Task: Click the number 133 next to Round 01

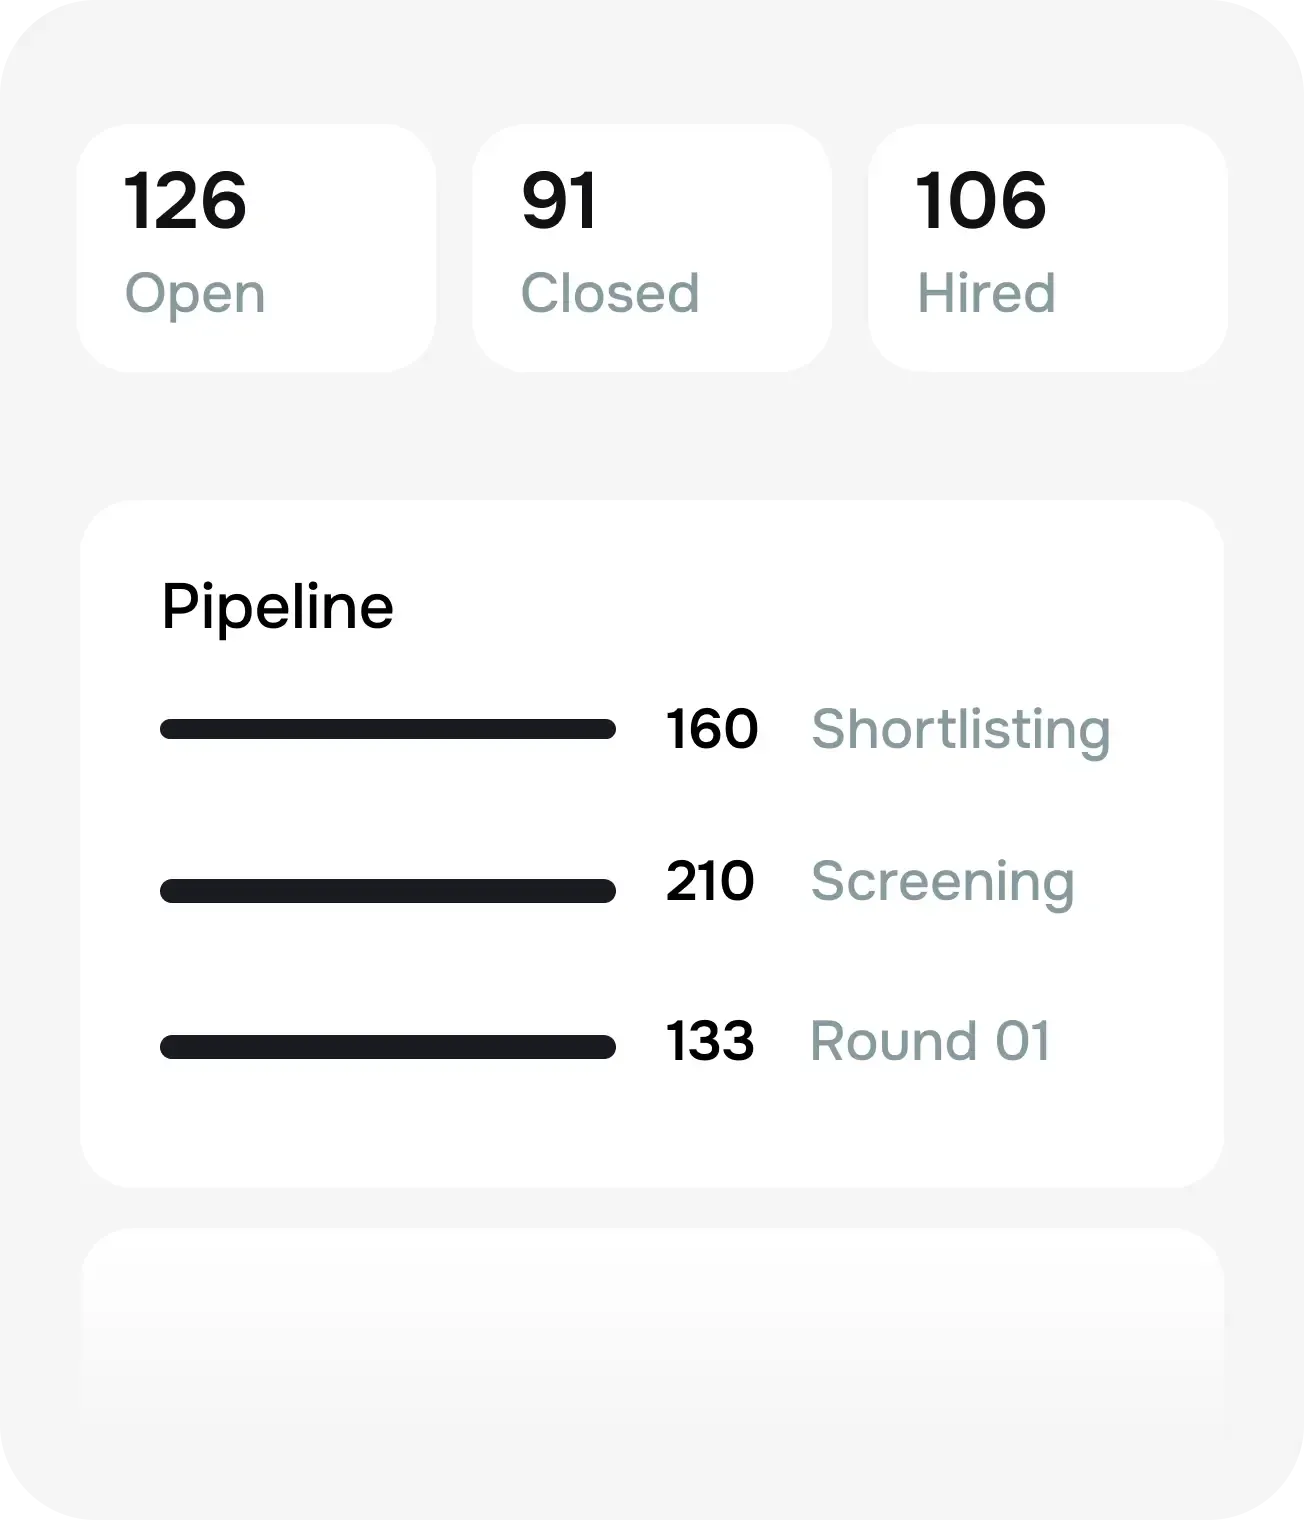Action: pos(710,1043)
